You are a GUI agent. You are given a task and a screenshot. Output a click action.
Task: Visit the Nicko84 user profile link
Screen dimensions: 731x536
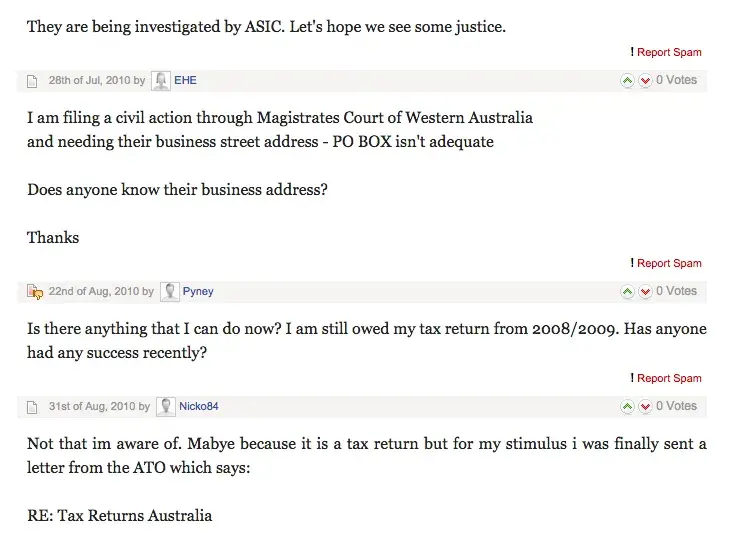tap(200, 407)
